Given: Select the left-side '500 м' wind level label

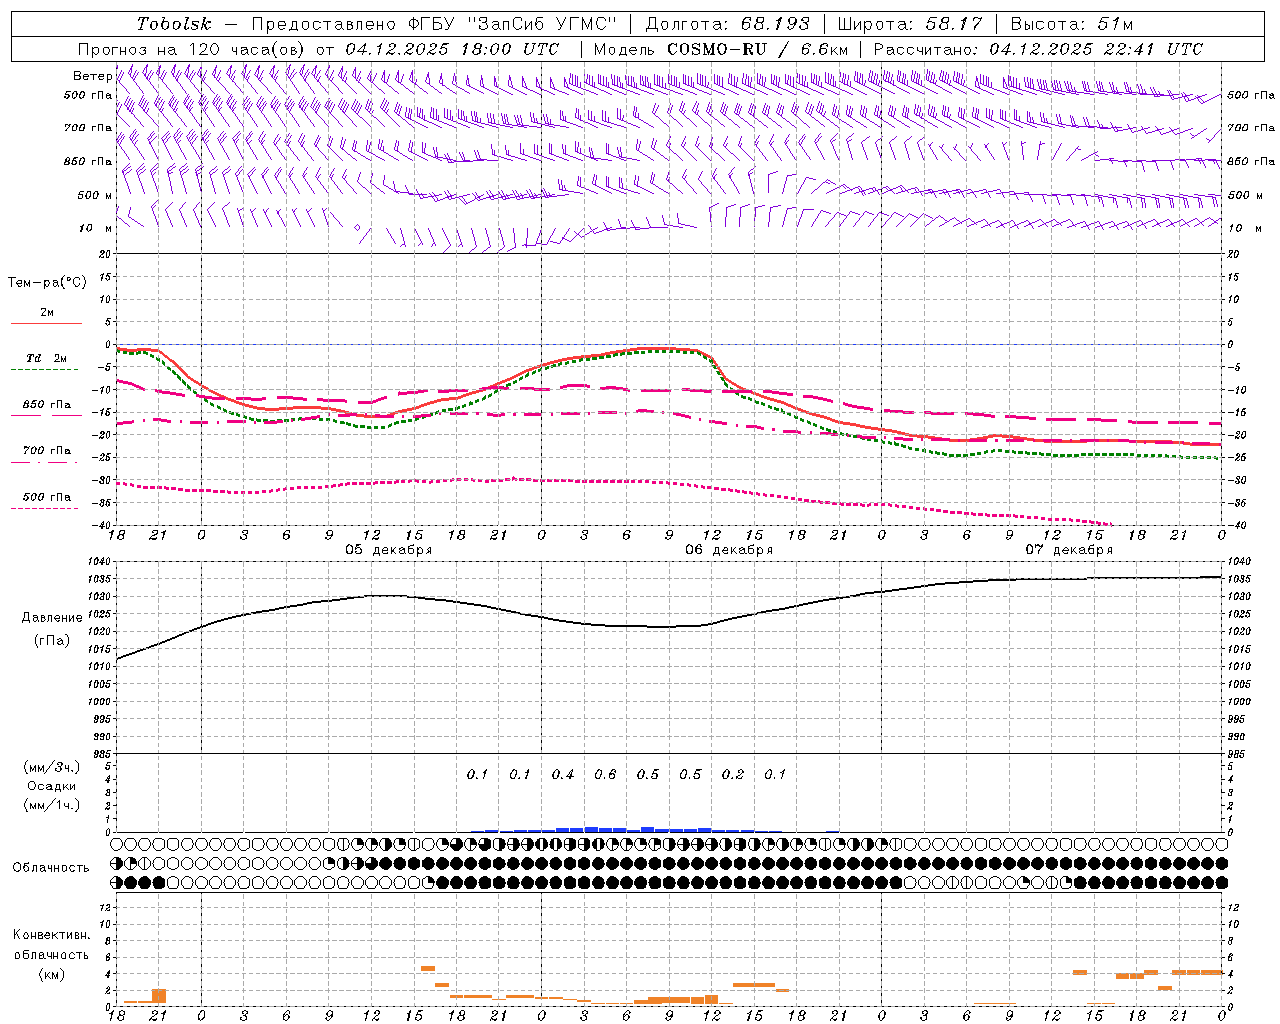Looking at the screenshot, I should 95,195.
